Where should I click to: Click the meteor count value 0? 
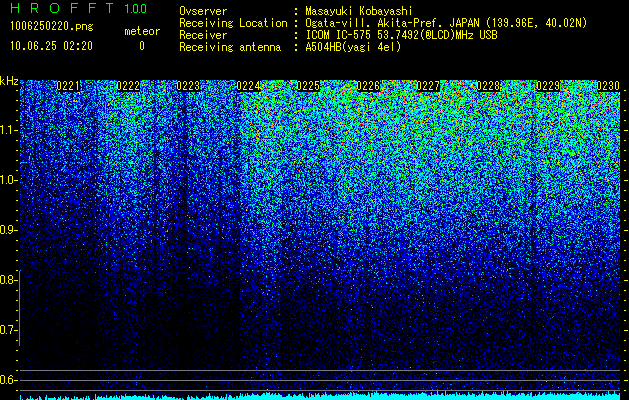[142, 46]
